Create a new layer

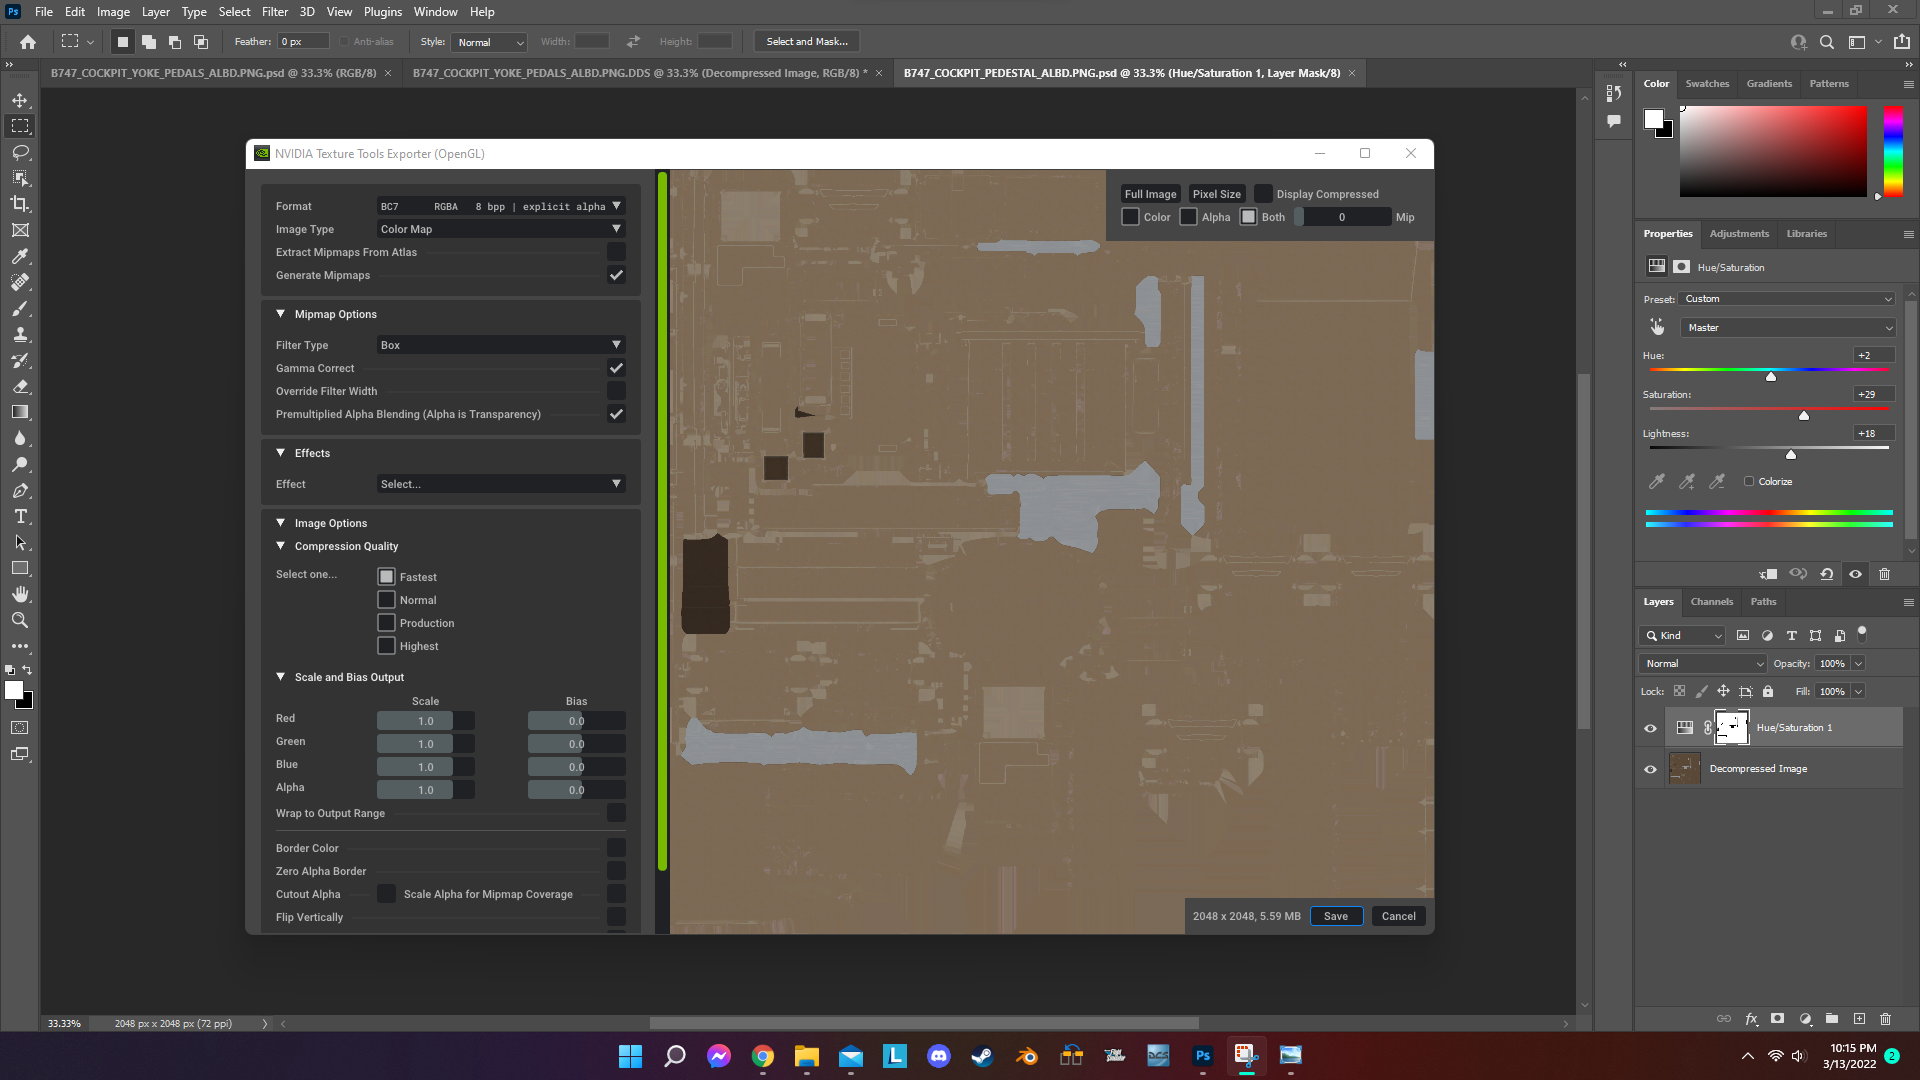(1860, 1018)
